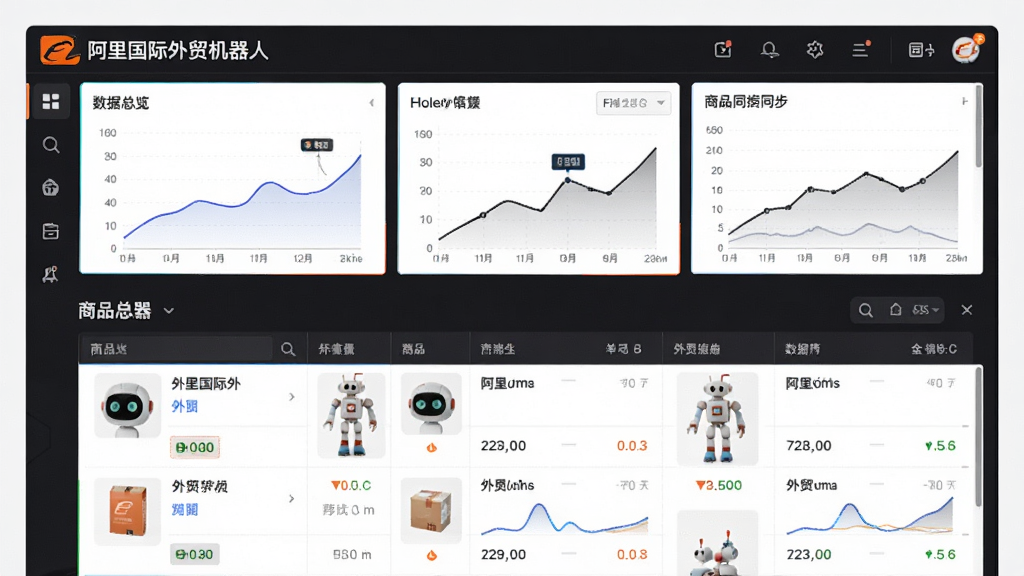Image resolution: width=1024 pixels, height=576 pixels.
Task: Open settings gear in the top bar
Action: [x=814, y=50]
